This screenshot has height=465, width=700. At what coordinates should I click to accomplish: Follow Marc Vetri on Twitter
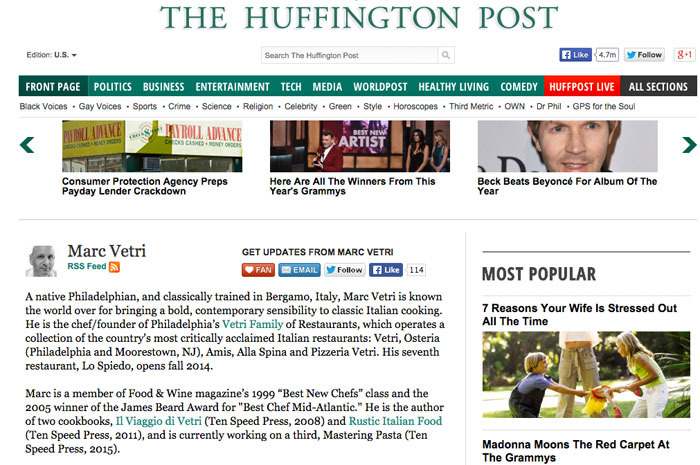(345, 270)
